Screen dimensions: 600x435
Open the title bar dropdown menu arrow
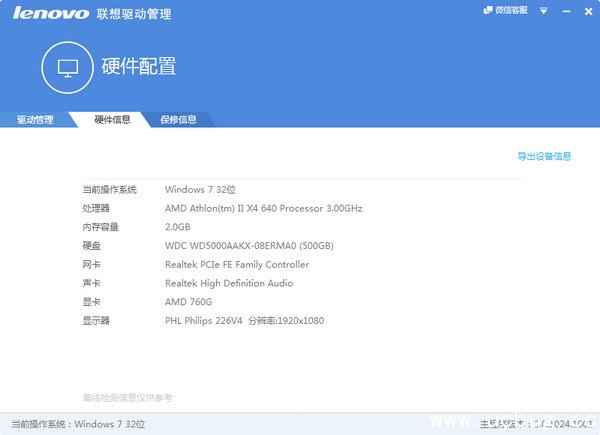(x=543, y=11)
